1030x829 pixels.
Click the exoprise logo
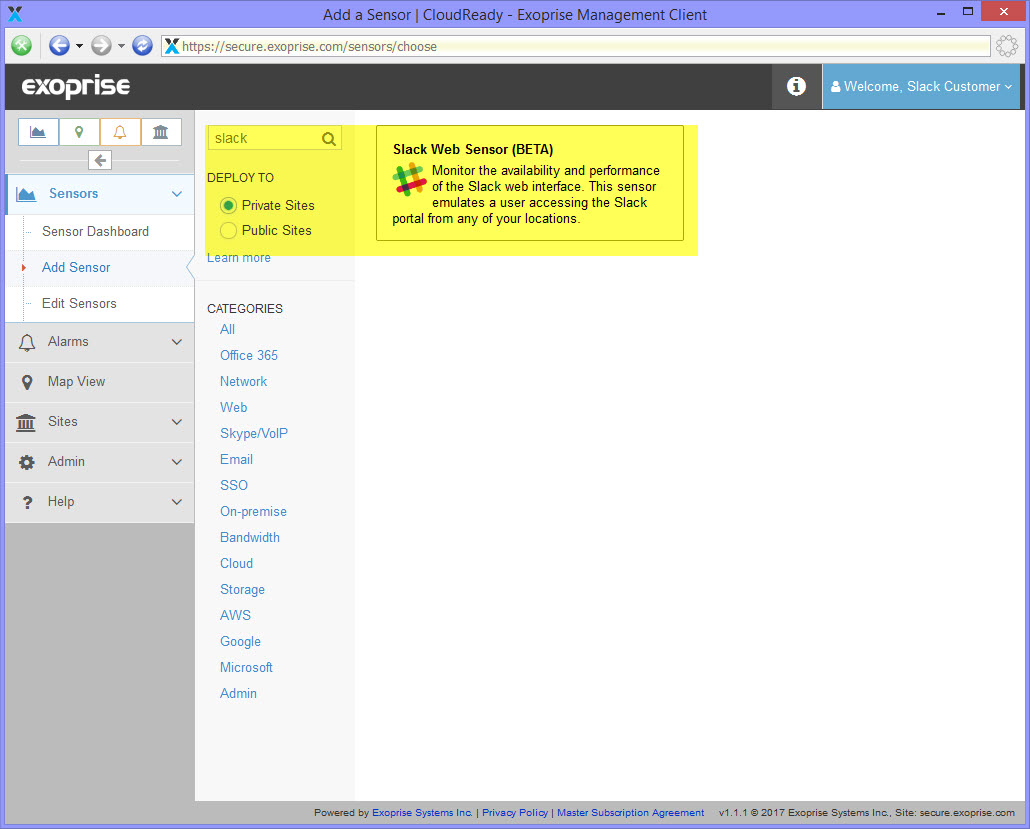pos(76,86)
